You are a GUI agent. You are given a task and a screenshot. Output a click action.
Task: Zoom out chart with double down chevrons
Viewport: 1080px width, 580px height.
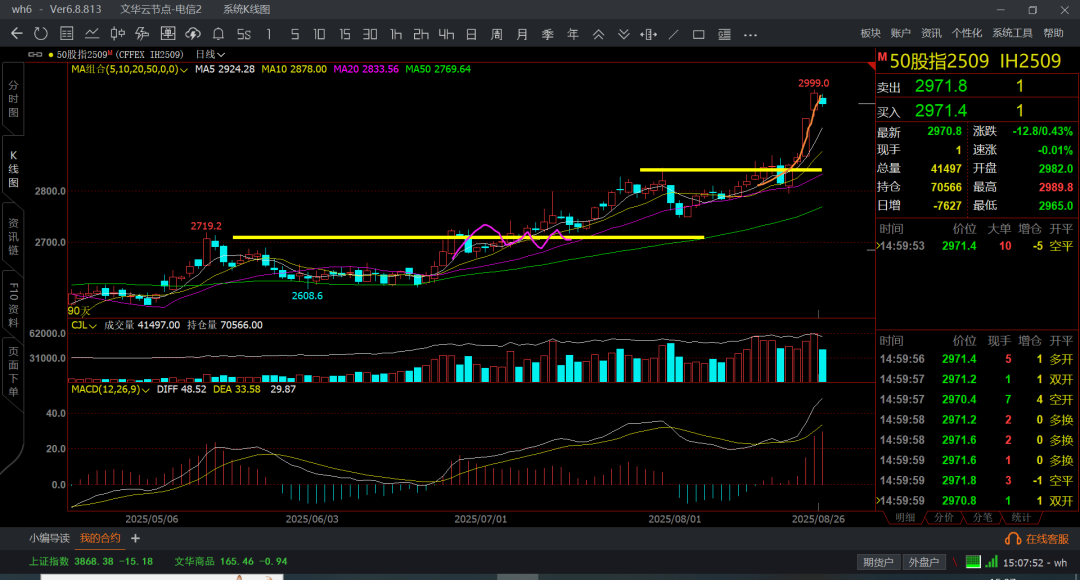[623, 34]
